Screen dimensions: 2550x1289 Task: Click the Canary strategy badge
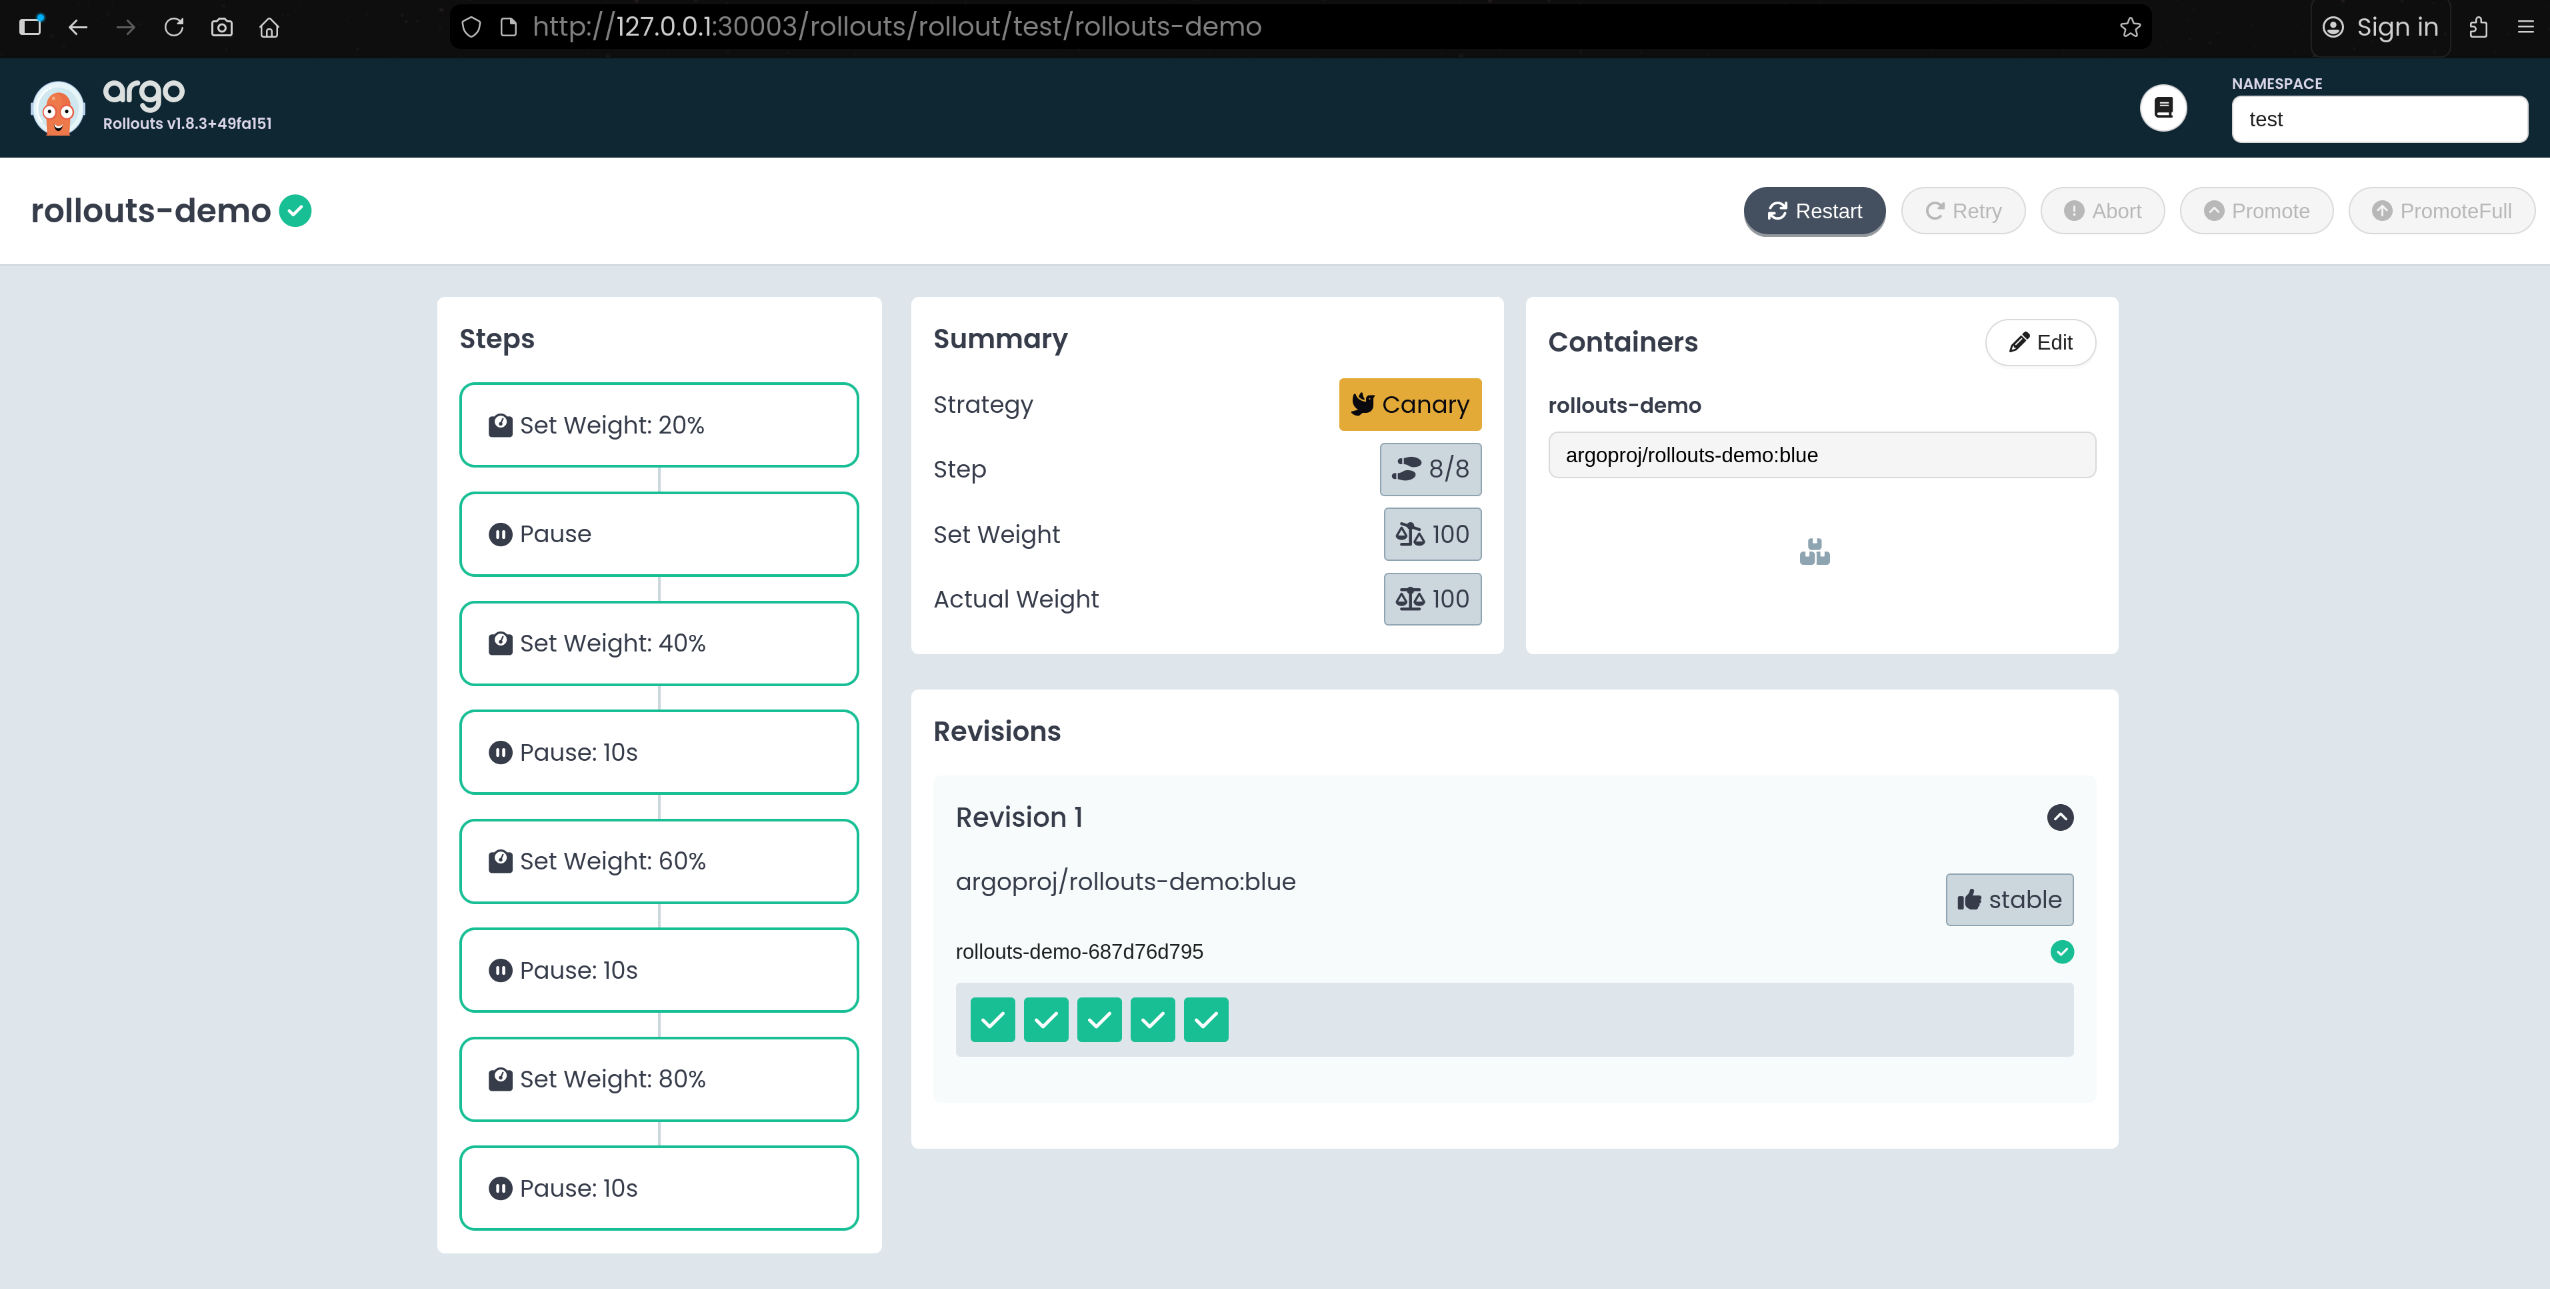(x=1409, y=404)
